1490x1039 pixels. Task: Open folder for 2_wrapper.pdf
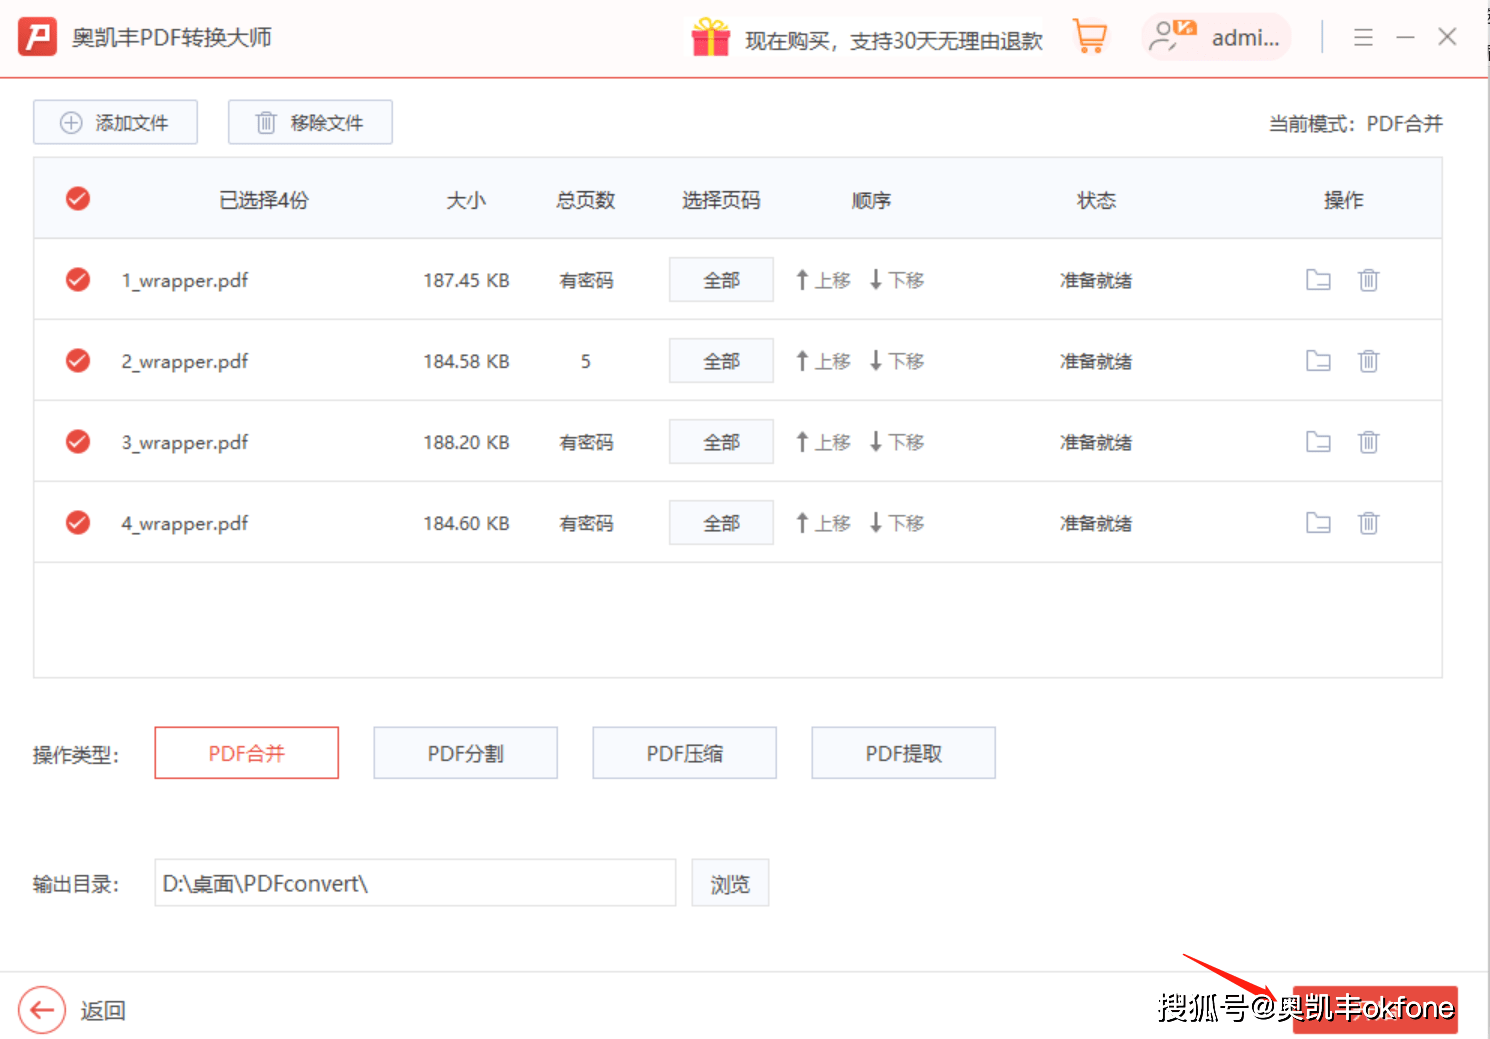point(1318,361)
